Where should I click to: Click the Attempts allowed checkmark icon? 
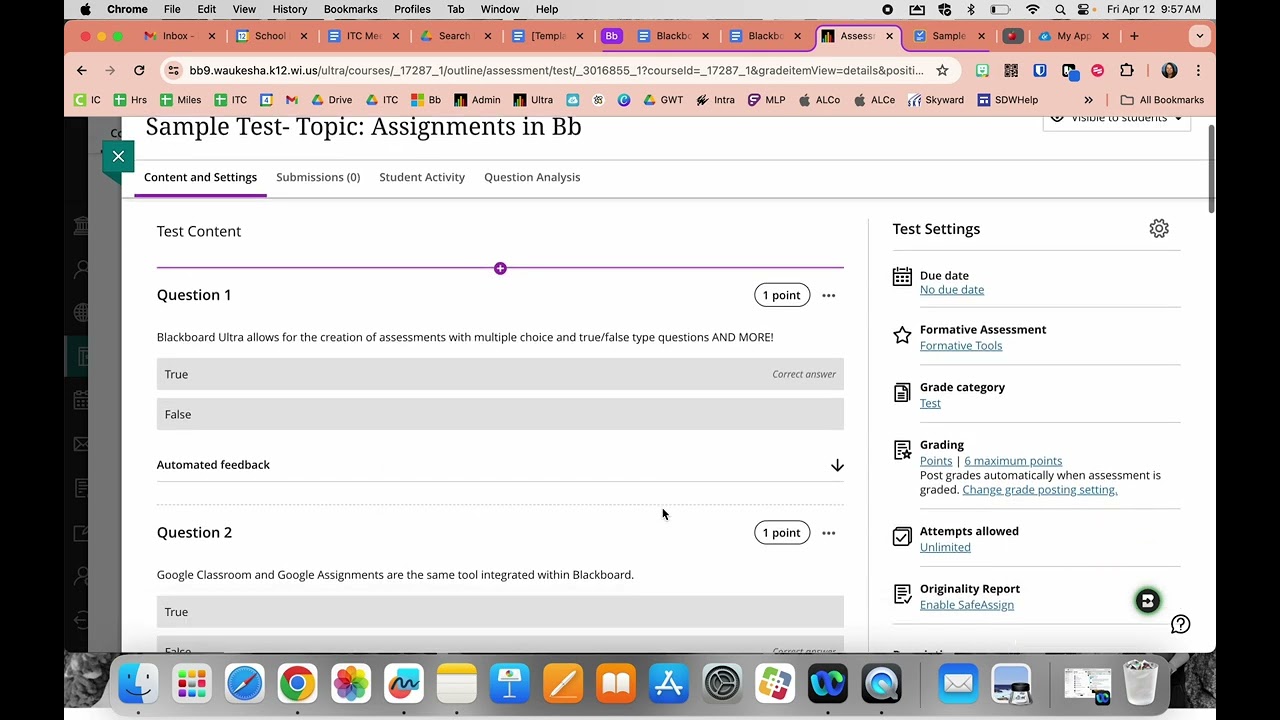(x=902, y=537)
